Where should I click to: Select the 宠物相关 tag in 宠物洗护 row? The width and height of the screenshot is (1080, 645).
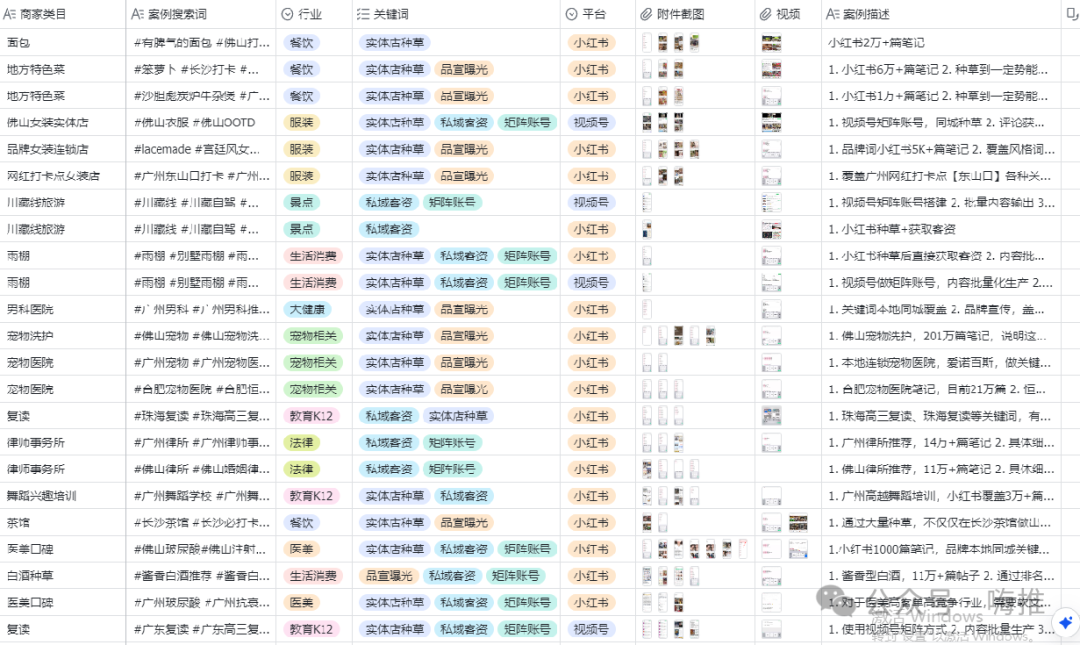(x=313, y=336)
